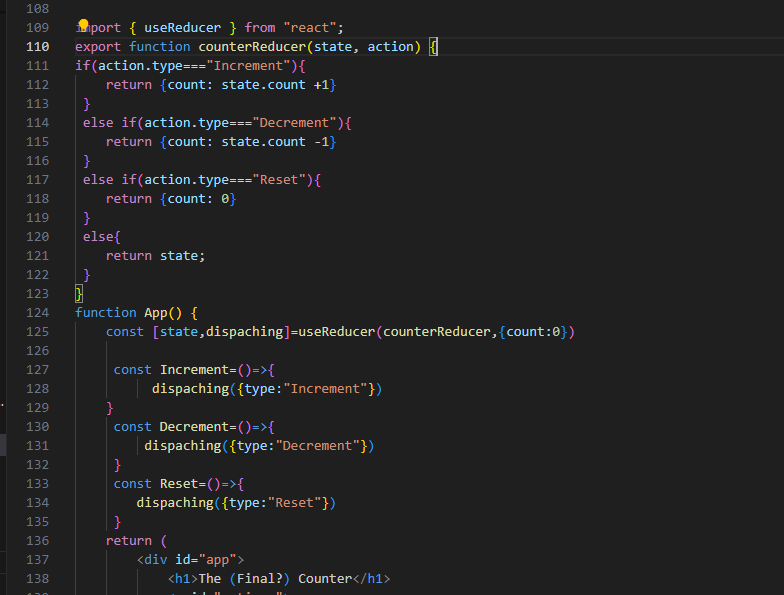Screen dimensions: 784x595
Task: Click counterReducer function name on line 110
Action: pos(252,46)
